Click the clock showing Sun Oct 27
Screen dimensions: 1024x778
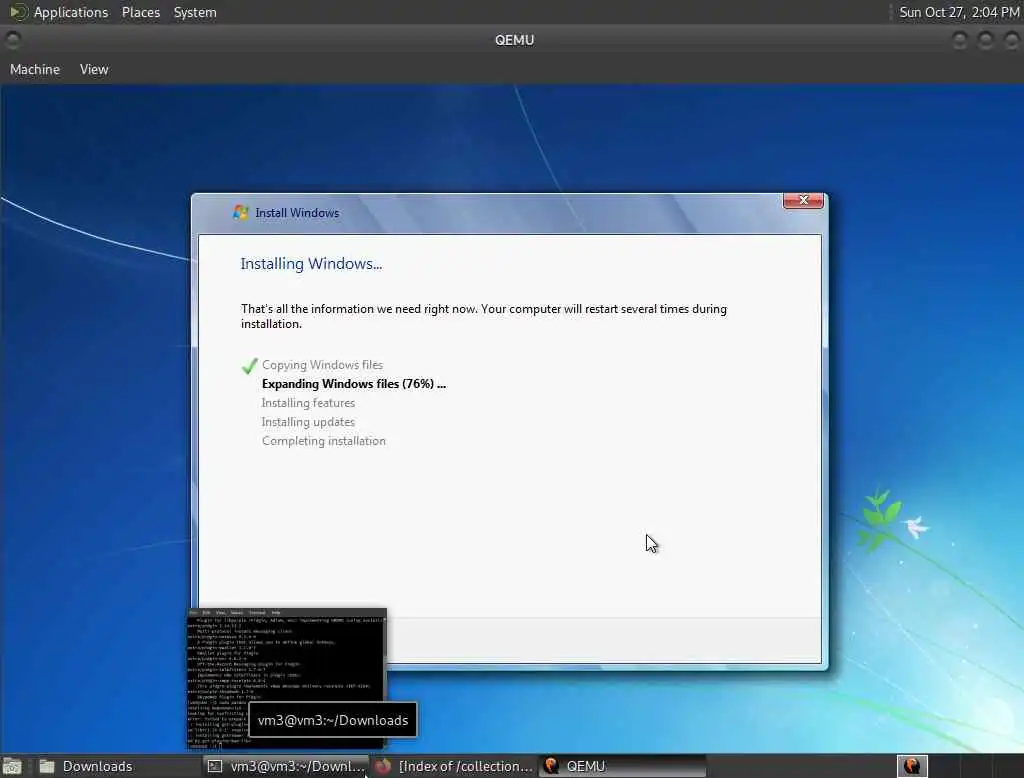959,12
